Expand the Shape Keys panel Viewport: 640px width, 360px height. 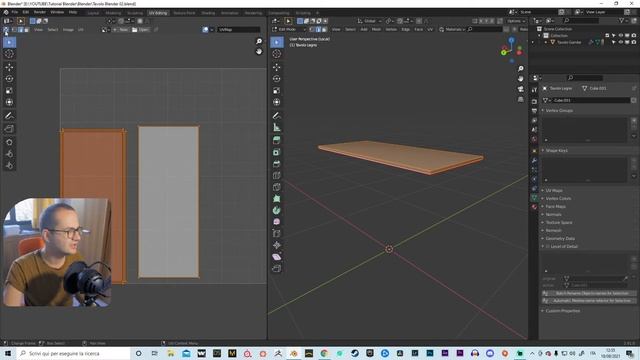tap(556, 151)
